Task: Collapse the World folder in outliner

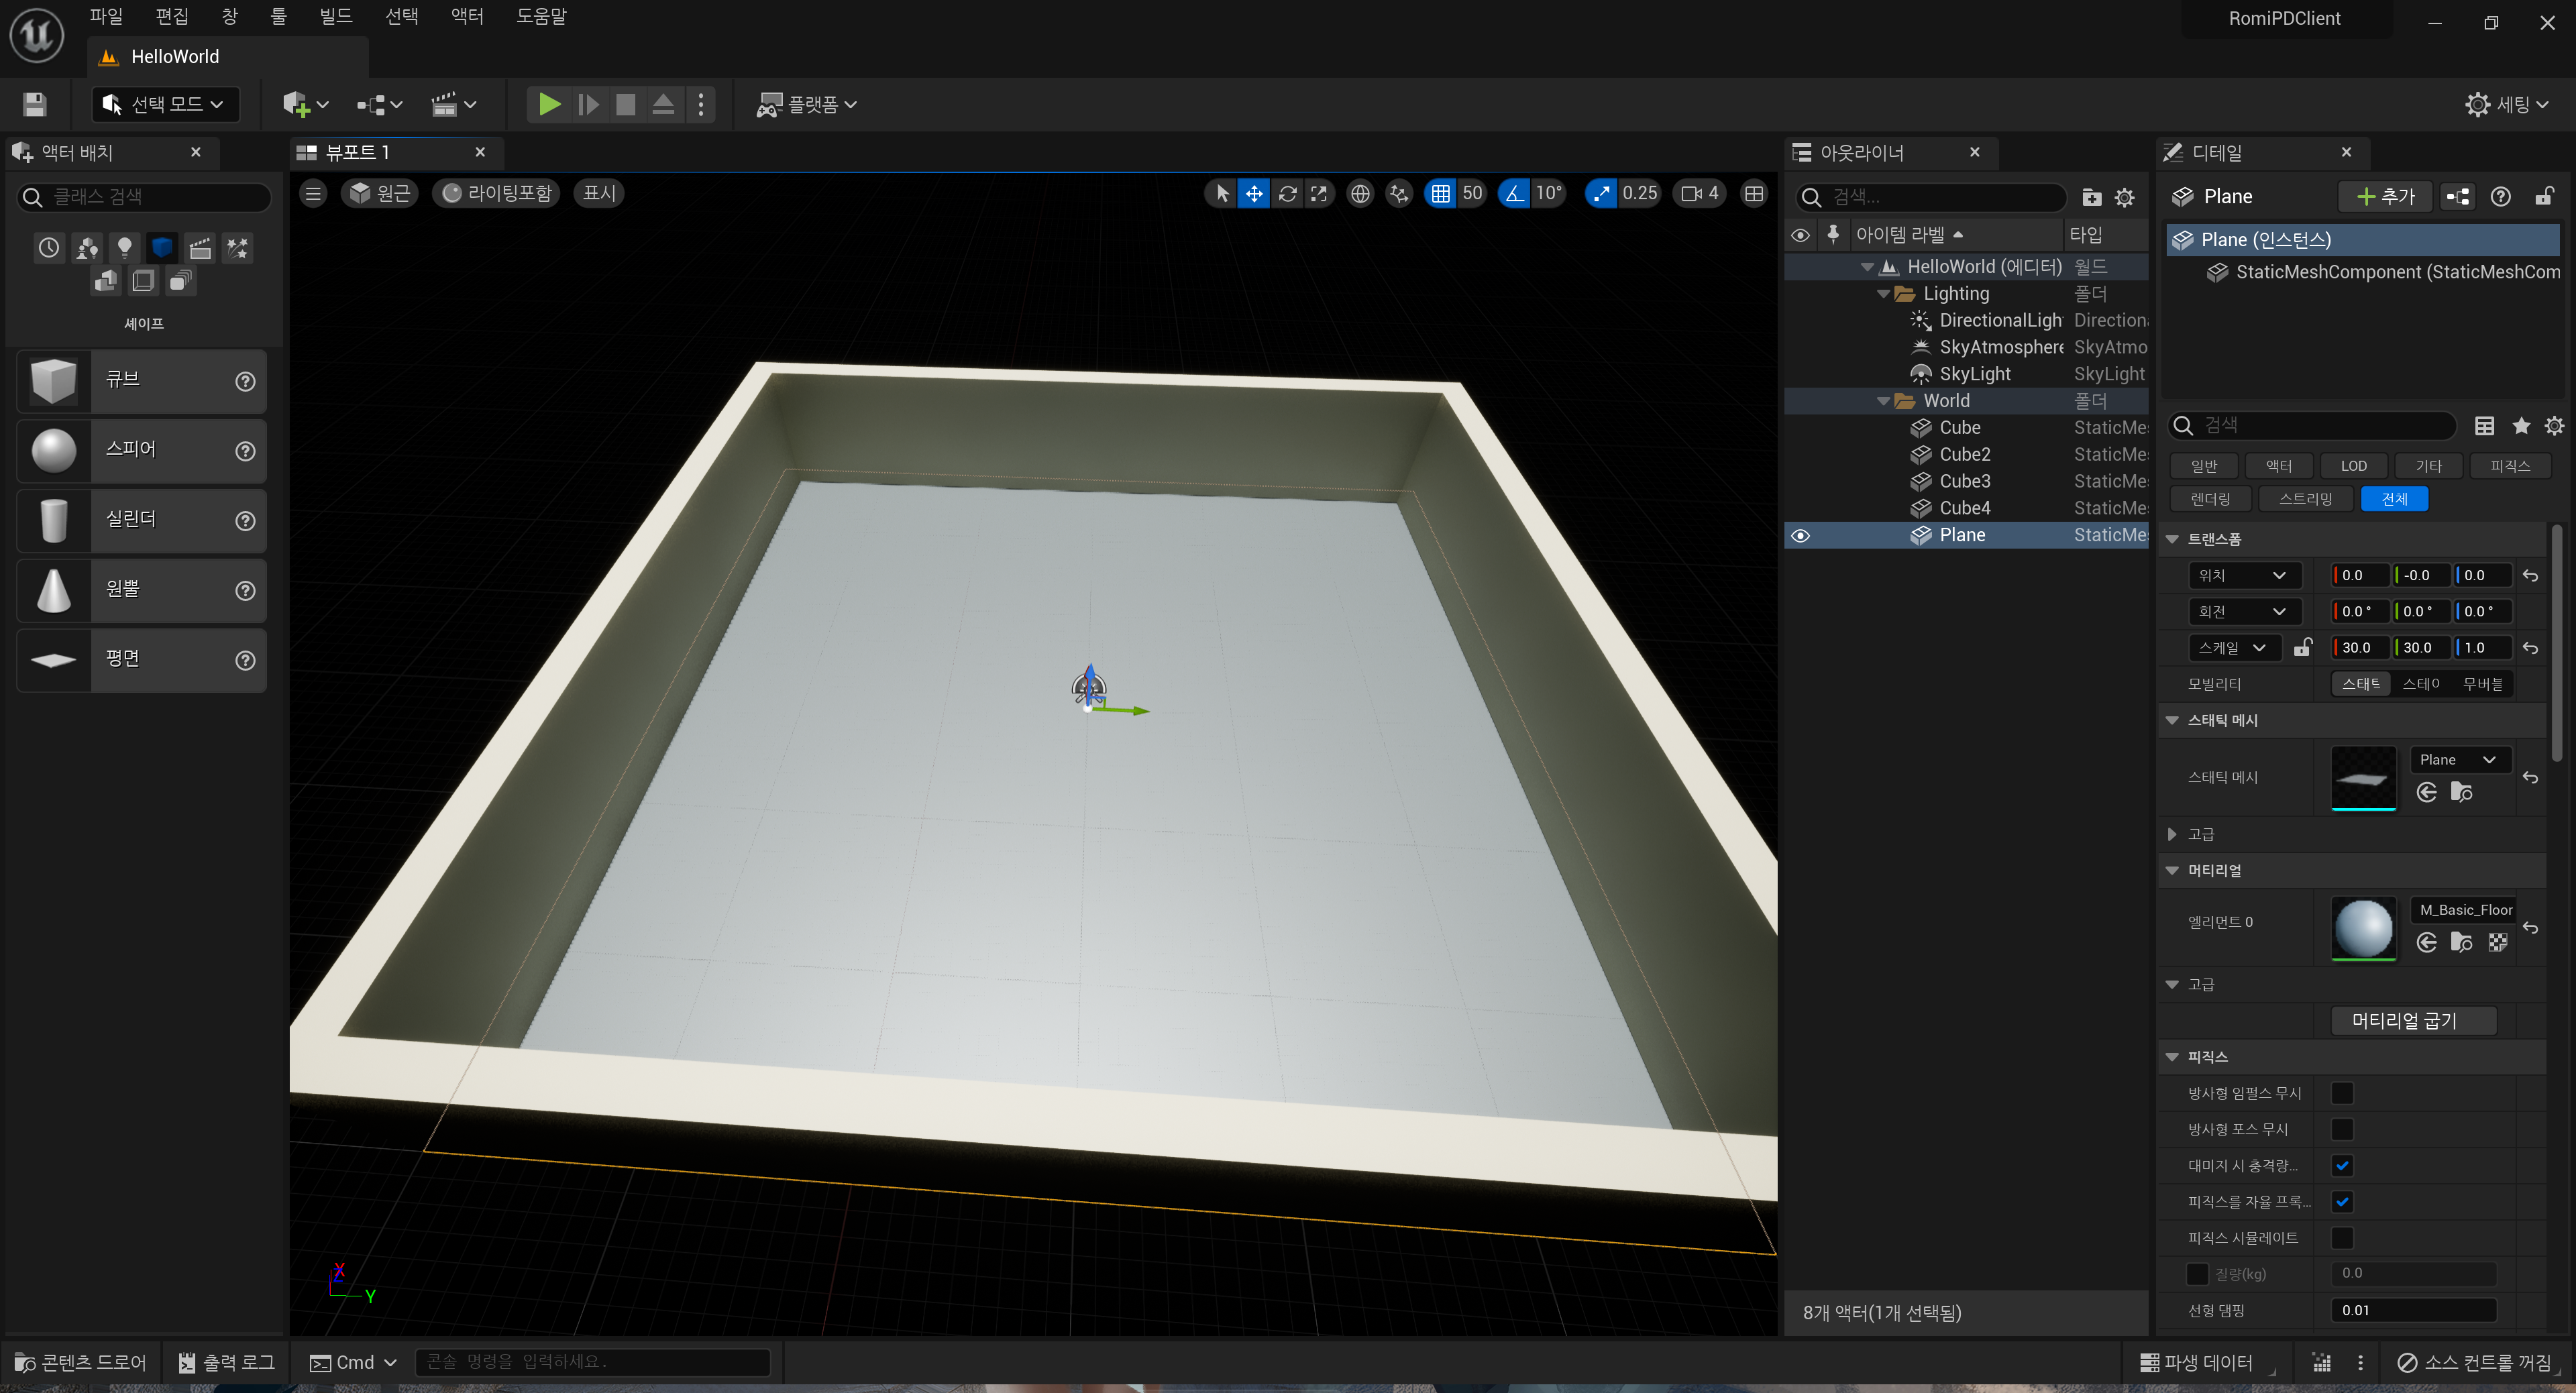Action: coord(1883,401)
